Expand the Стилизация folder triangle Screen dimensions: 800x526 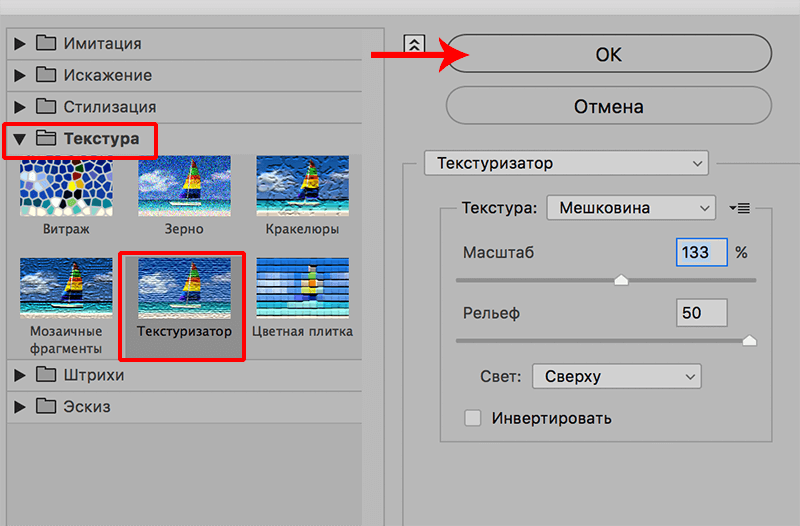pos(20,107)
